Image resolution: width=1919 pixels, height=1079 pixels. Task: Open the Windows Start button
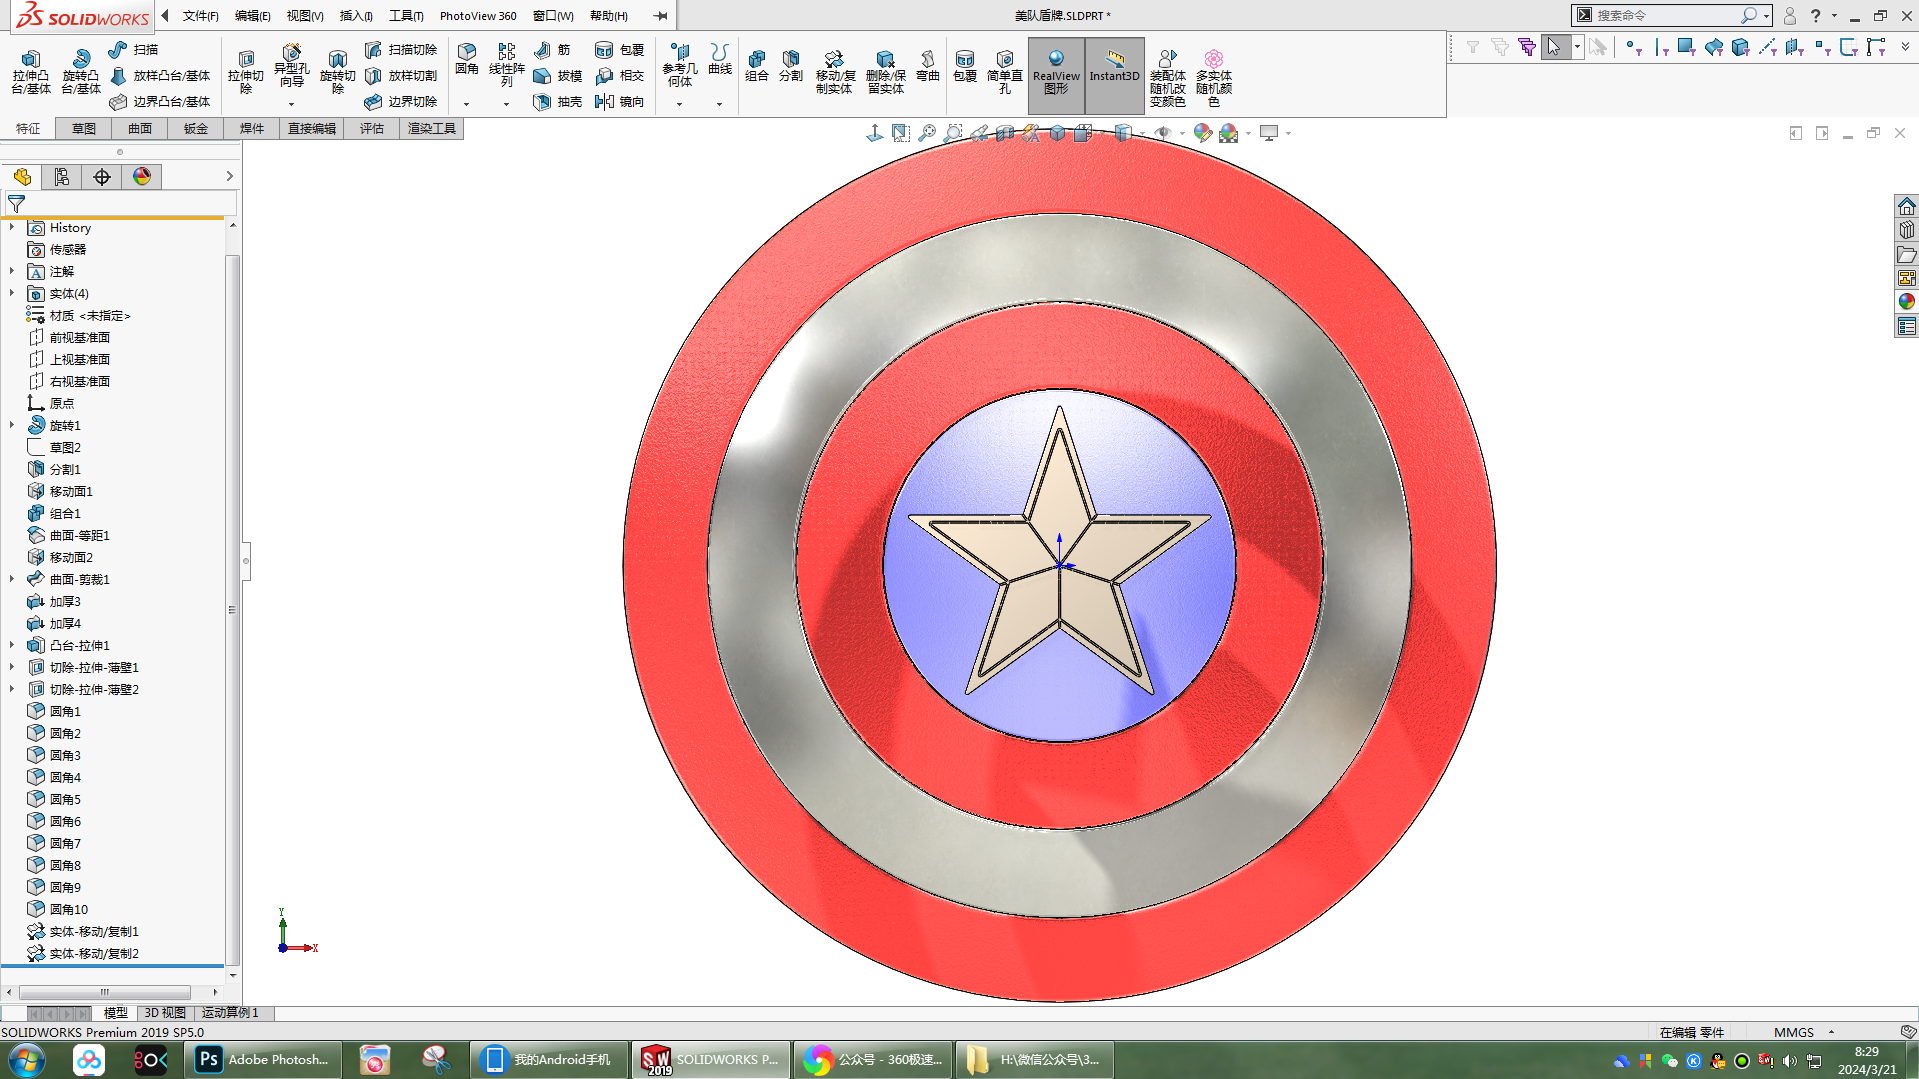click(x=27, y=1059)
